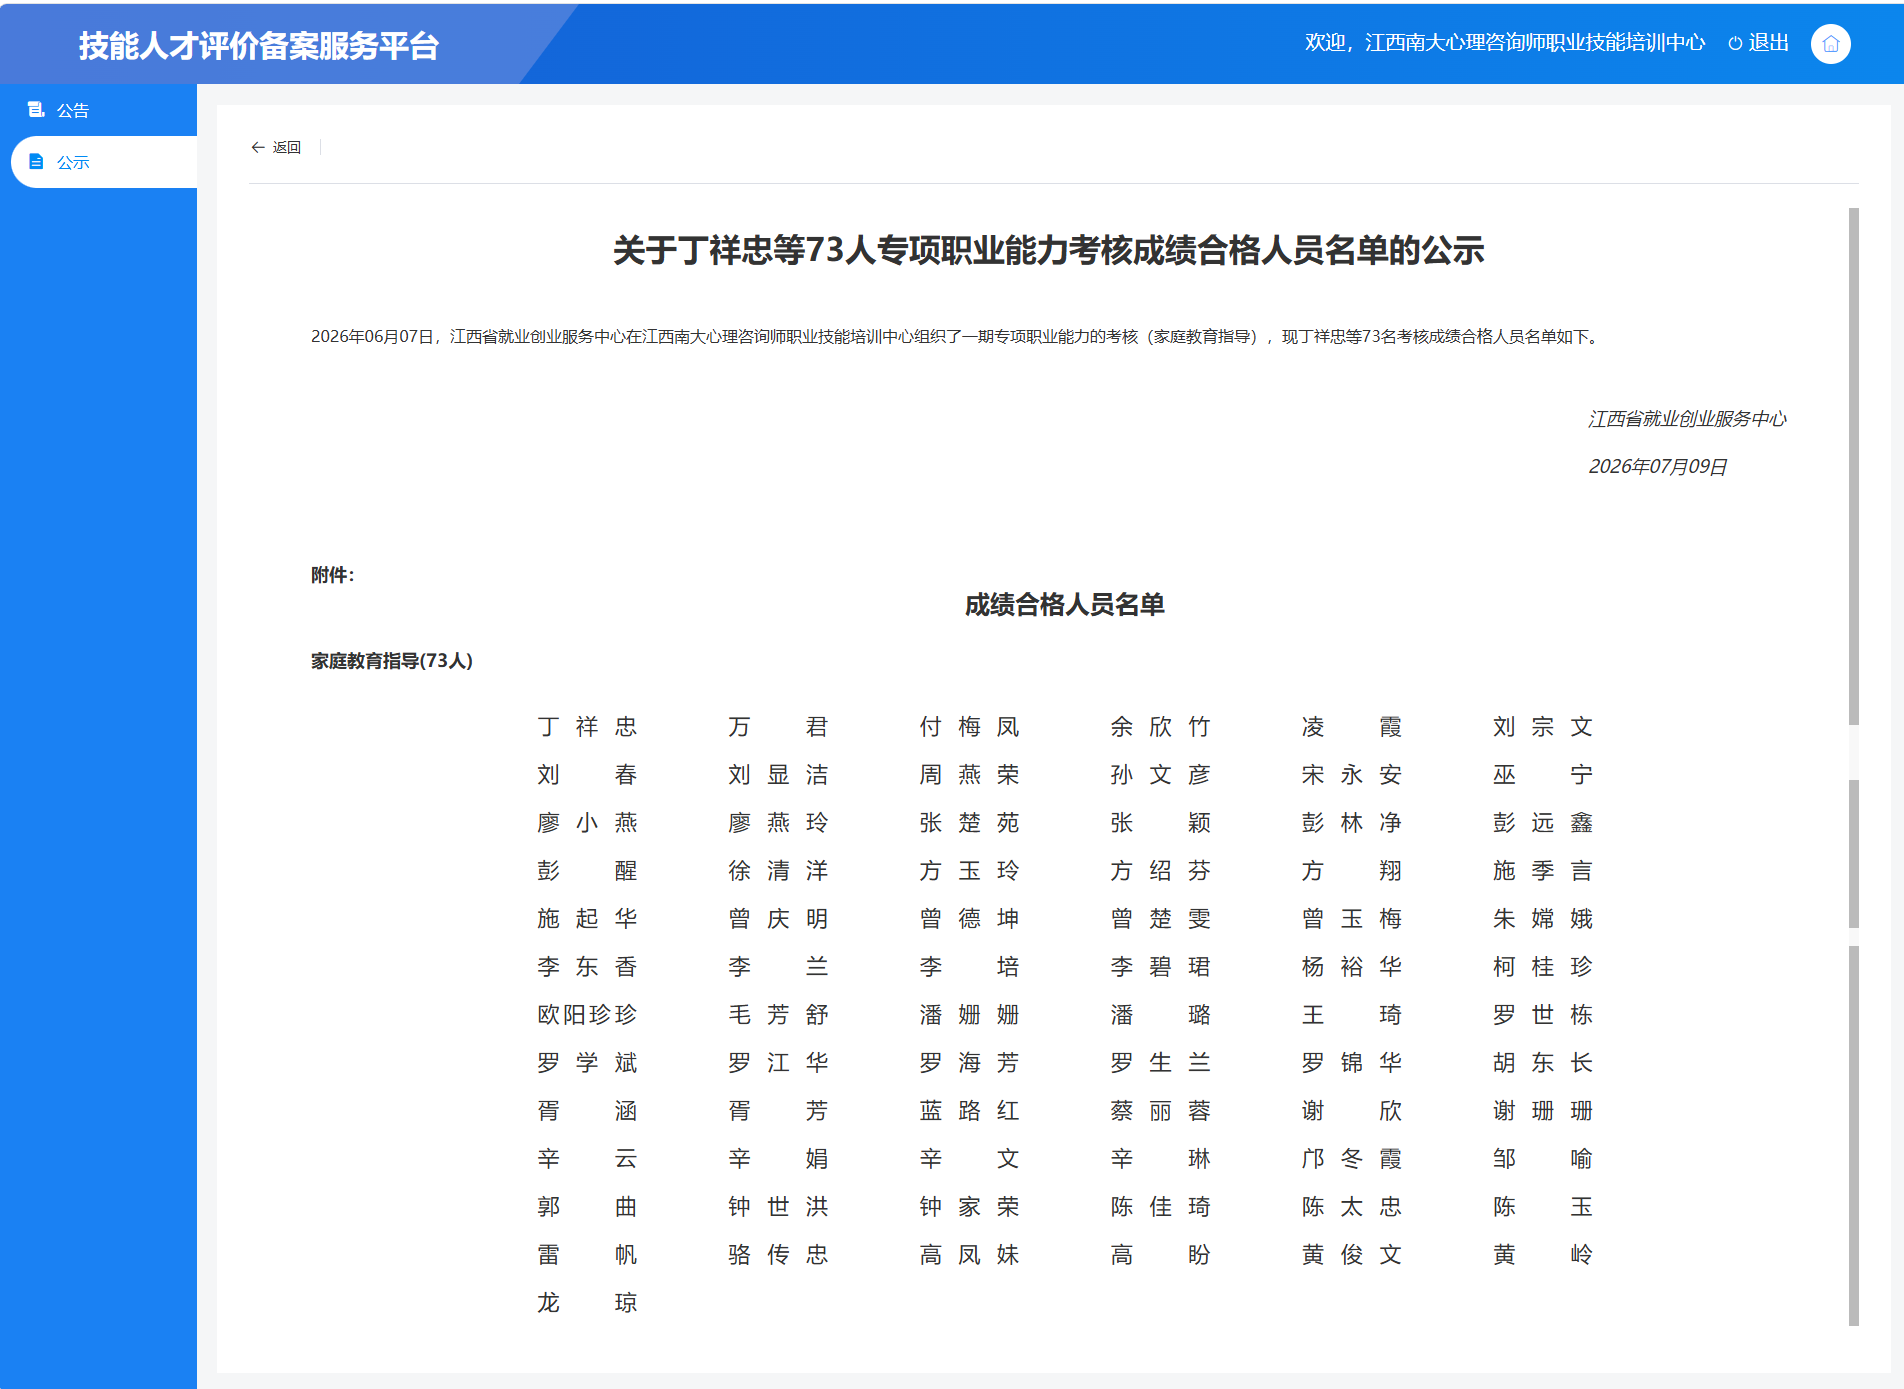Click the category 家庭教育指导(73人)
Image resolution: width=1904 pixels, height=1389 pixels.
coord(392,661)
